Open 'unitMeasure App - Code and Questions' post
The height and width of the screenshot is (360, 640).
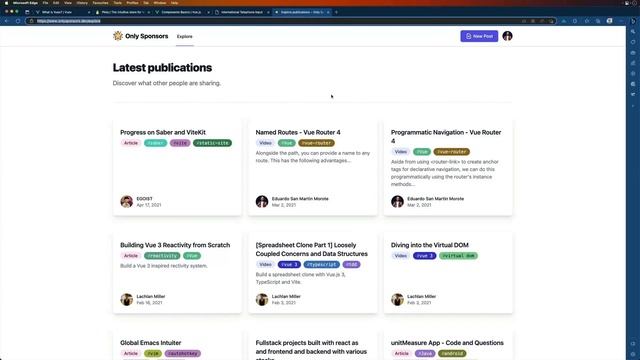447,343
